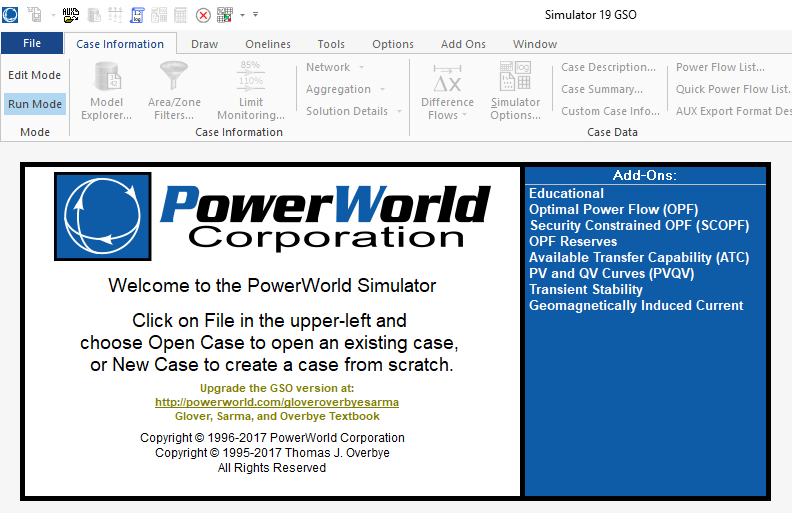The width and height of the screenshot is (792, 513).
Task: Click the save case icon in quick access toolbar
Action: tap(34, 15)
